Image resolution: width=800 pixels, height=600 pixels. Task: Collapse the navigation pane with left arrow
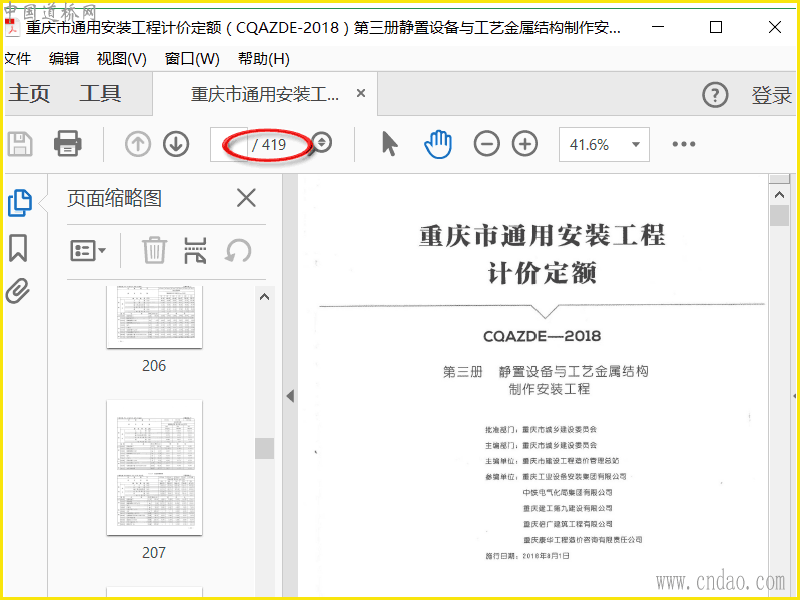click(290, 396)
